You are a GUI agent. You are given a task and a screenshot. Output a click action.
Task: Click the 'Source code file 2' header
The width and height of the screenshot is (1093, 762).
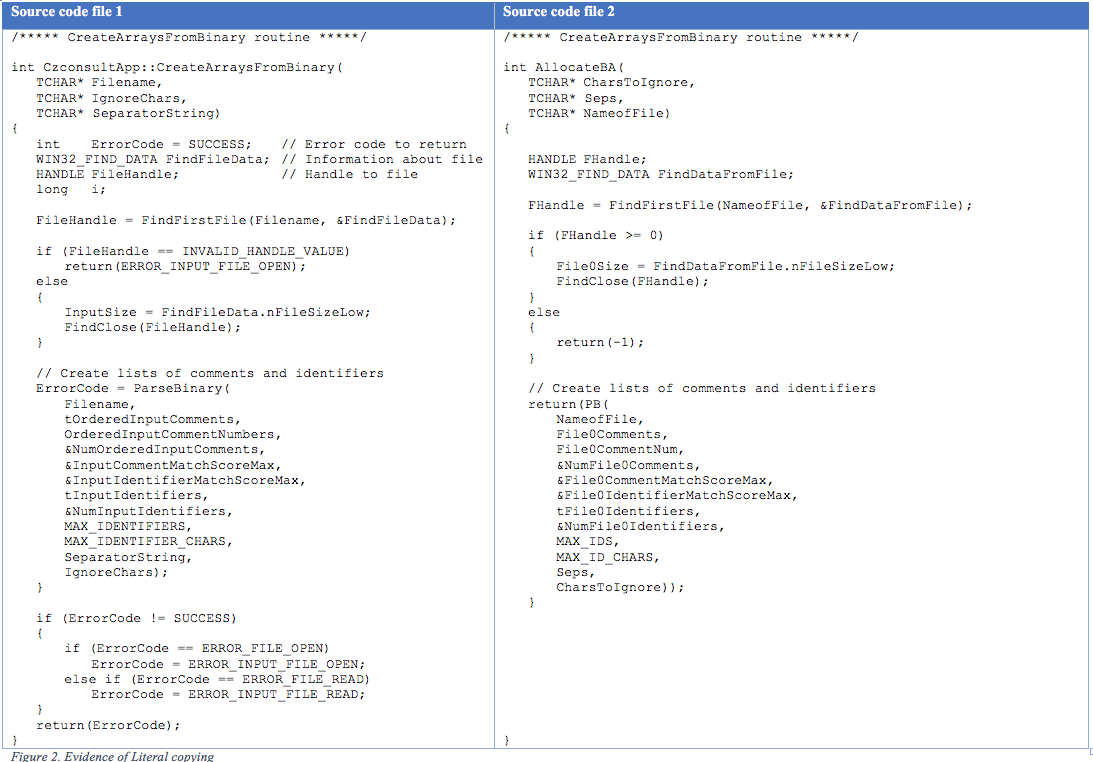(x=559, y=12)
